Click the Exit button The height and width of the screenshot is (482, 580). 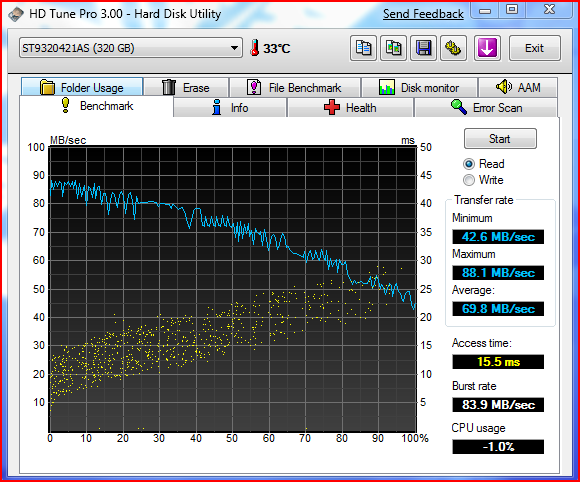click(x=535, y=48)
